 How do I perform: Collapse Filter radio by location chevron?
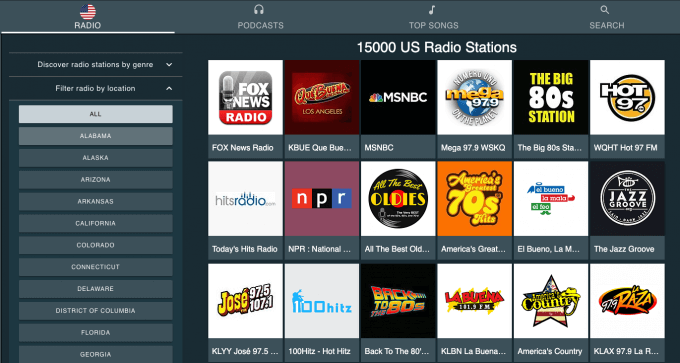169,88
